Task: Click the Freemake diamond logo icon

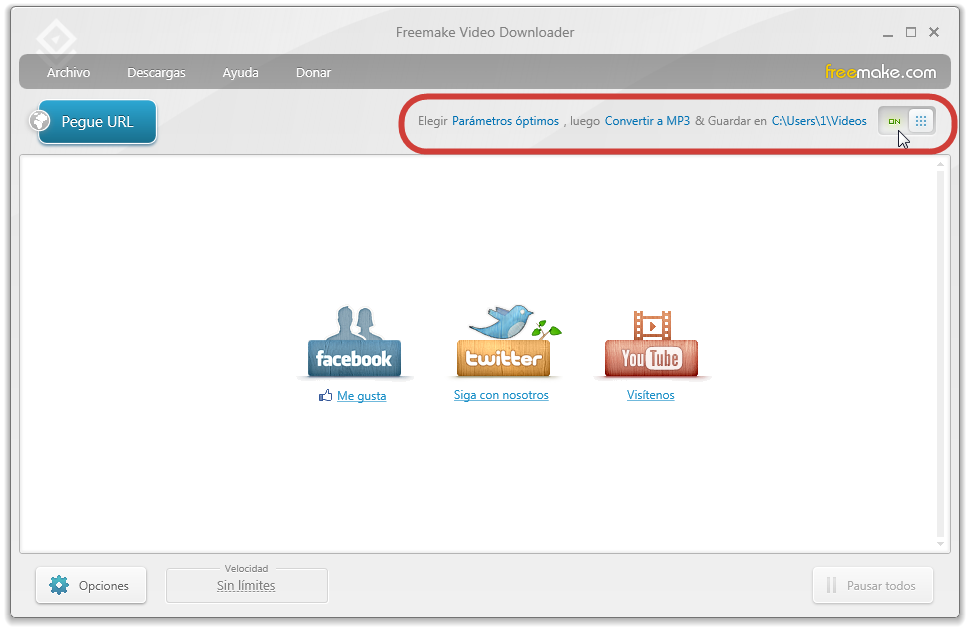Action: (x=56, y=40)
